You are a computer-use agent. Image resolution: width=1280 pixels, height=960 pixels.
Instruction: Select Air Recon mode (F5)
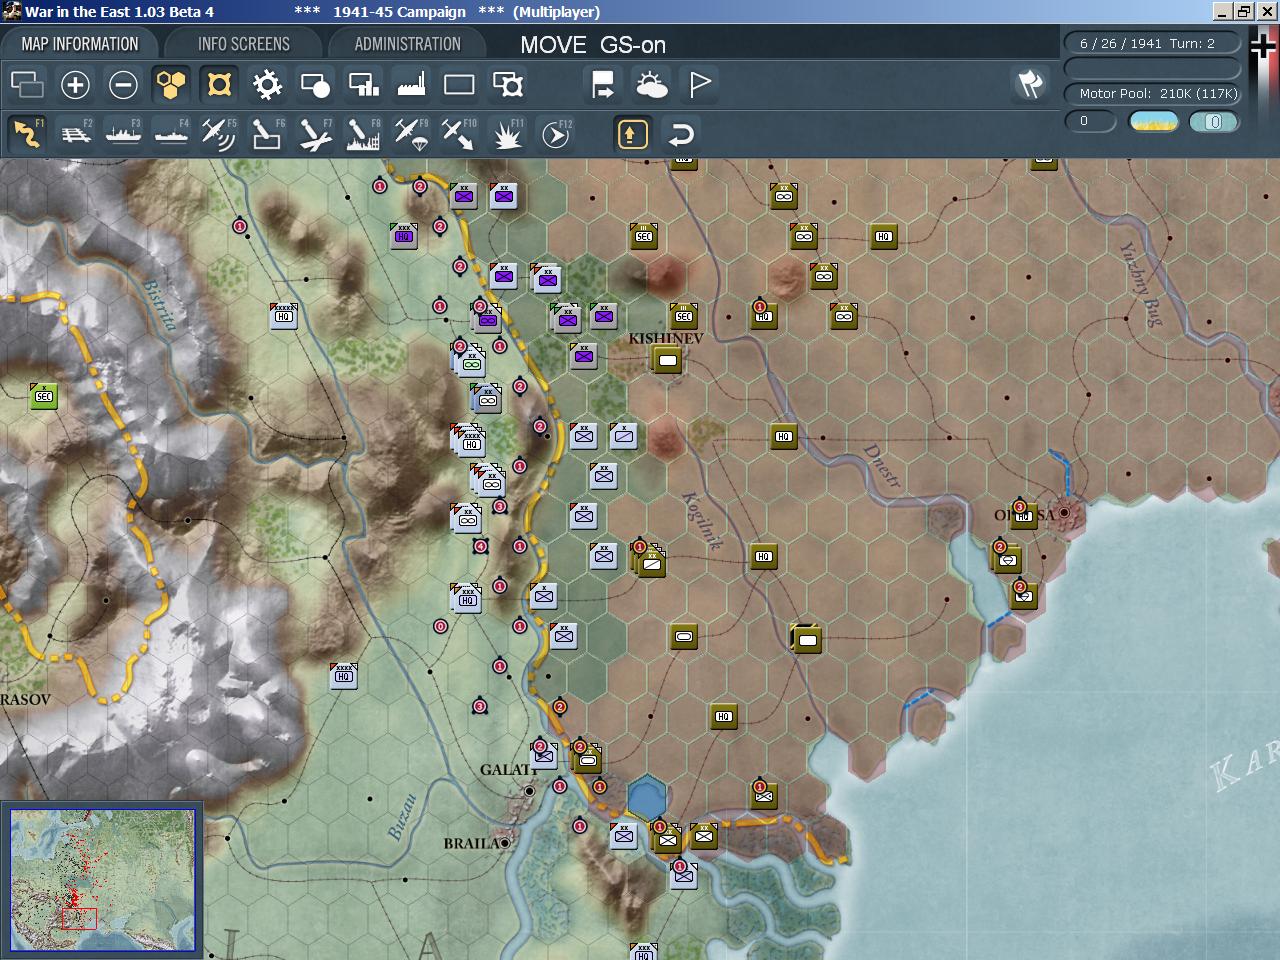(x=219, y=134)
